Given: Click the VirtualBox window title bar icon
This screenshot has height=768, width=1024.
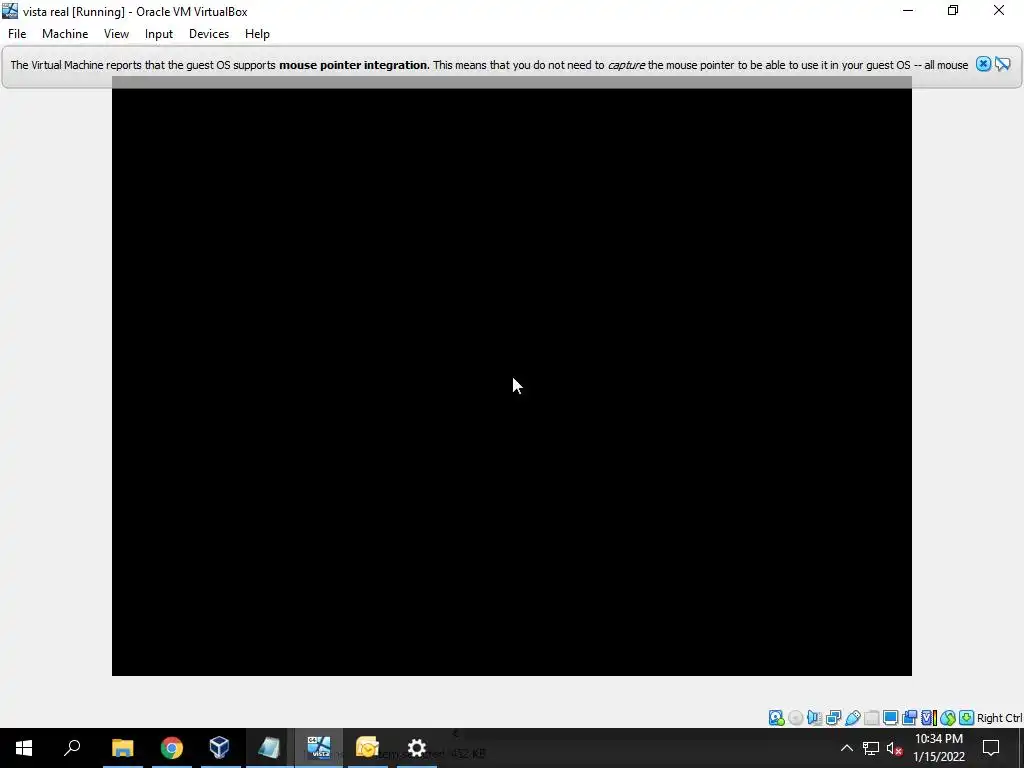Looking at the screenshot, I should tap(10, 11).
